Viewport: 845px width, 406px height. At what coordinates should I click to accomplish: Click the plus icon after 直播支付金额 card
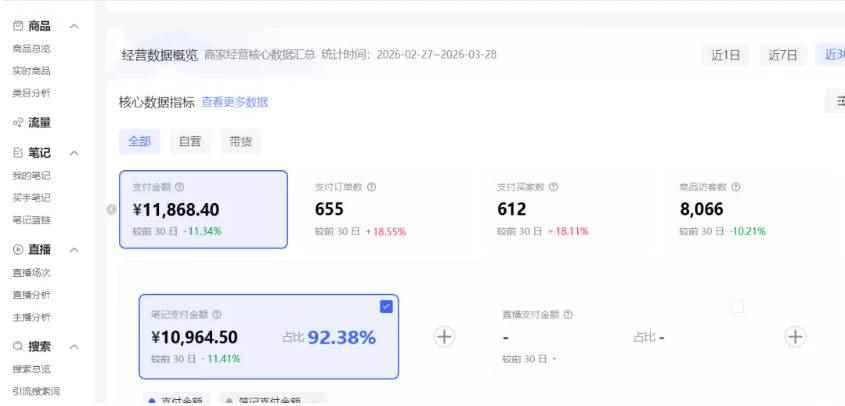tap(795, 337)
